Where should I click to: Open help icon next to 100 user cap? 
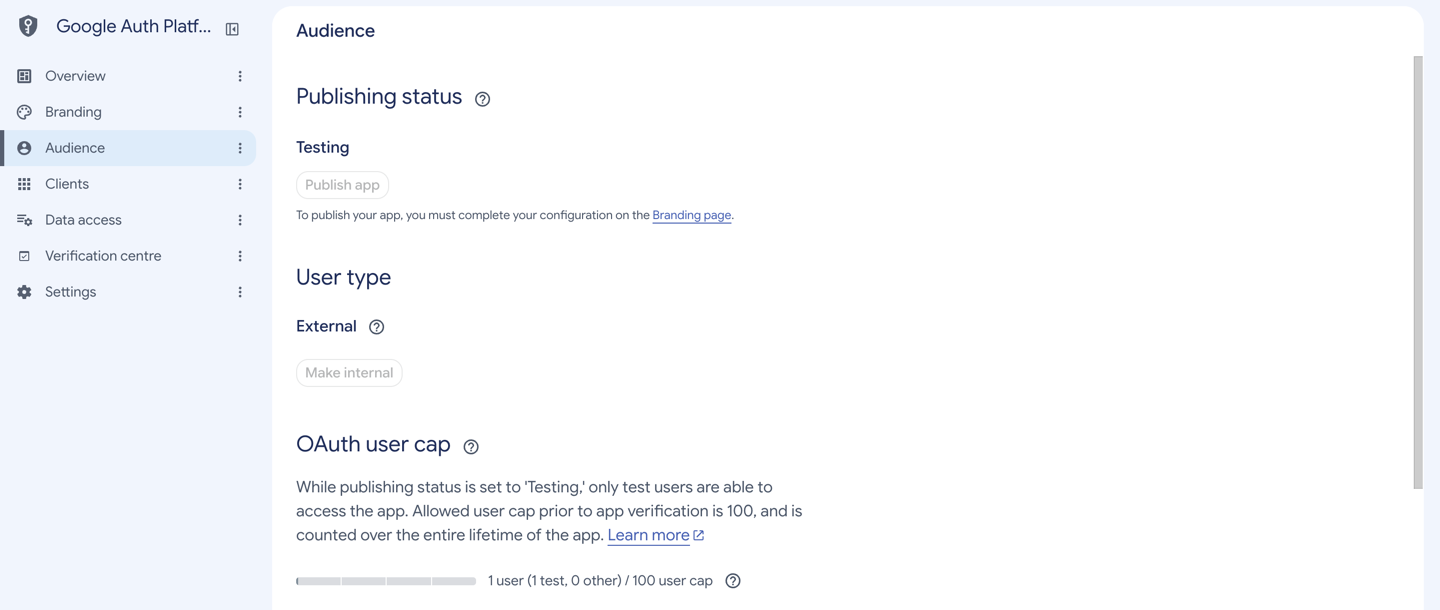coord(733,581)
